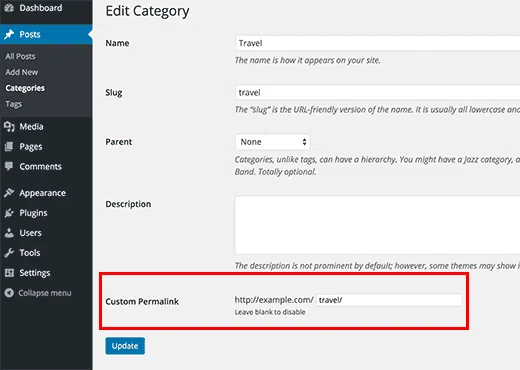Image resolution: width=520 pixels, height=370 pixels.
Task: Open the Media menu label
Action: (31, 127)
